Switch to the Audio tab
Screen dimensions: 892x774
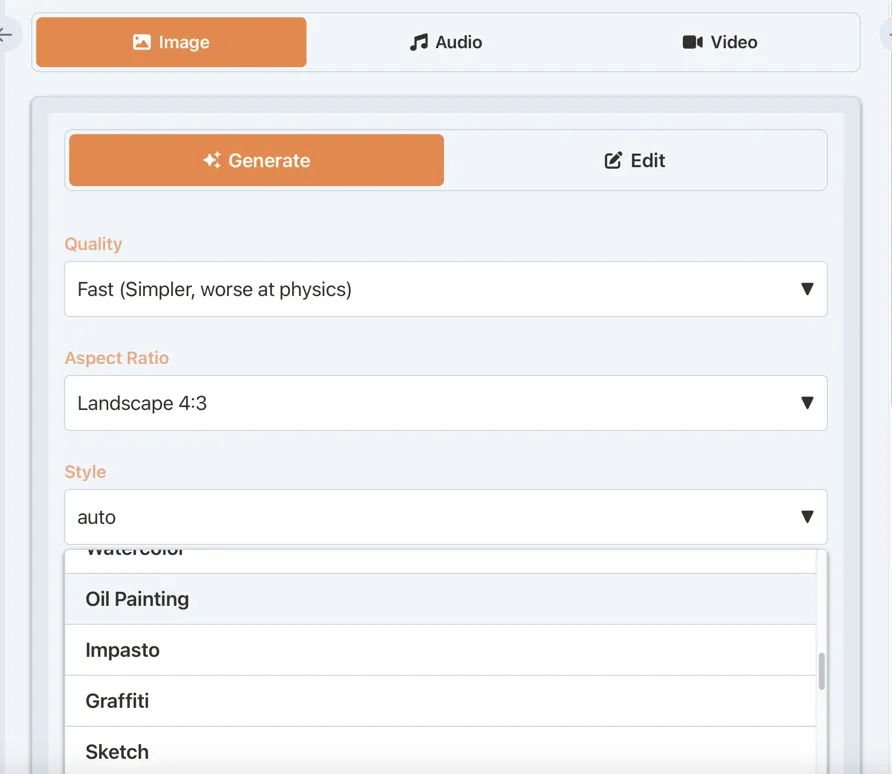446,42
